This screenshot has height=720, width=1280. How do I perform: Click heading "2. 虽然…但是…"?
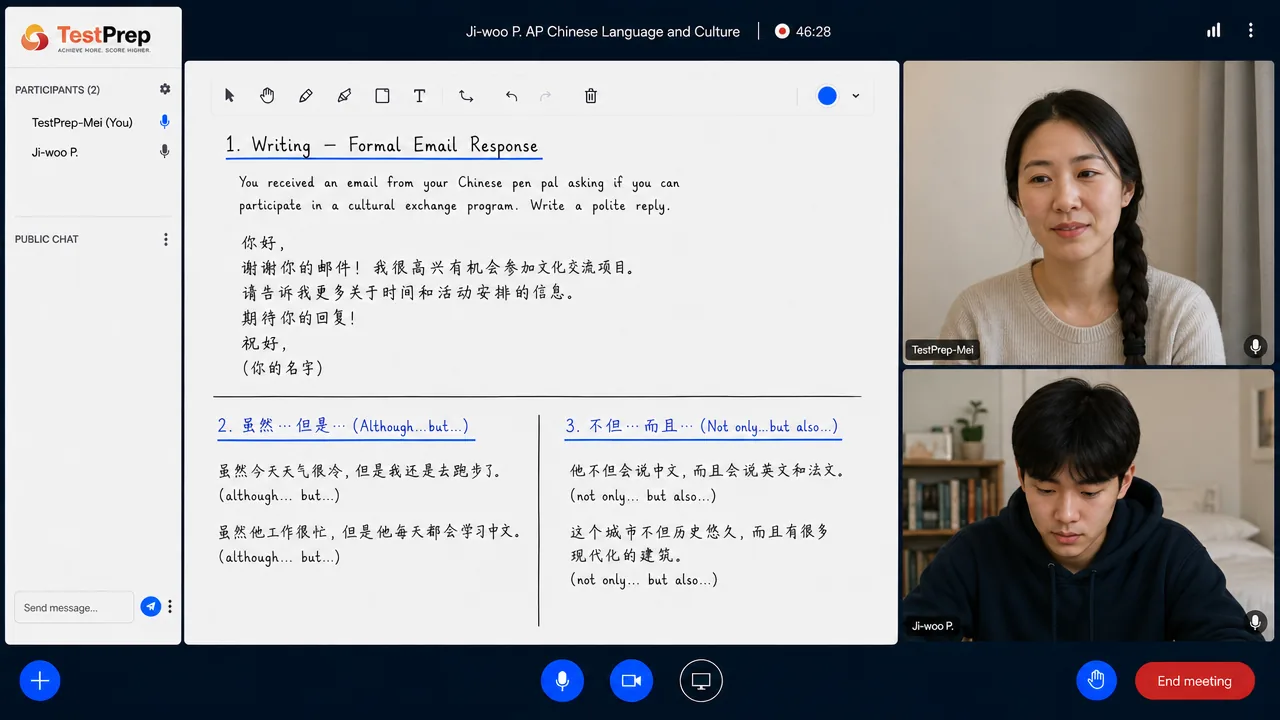tap(343, 426)
